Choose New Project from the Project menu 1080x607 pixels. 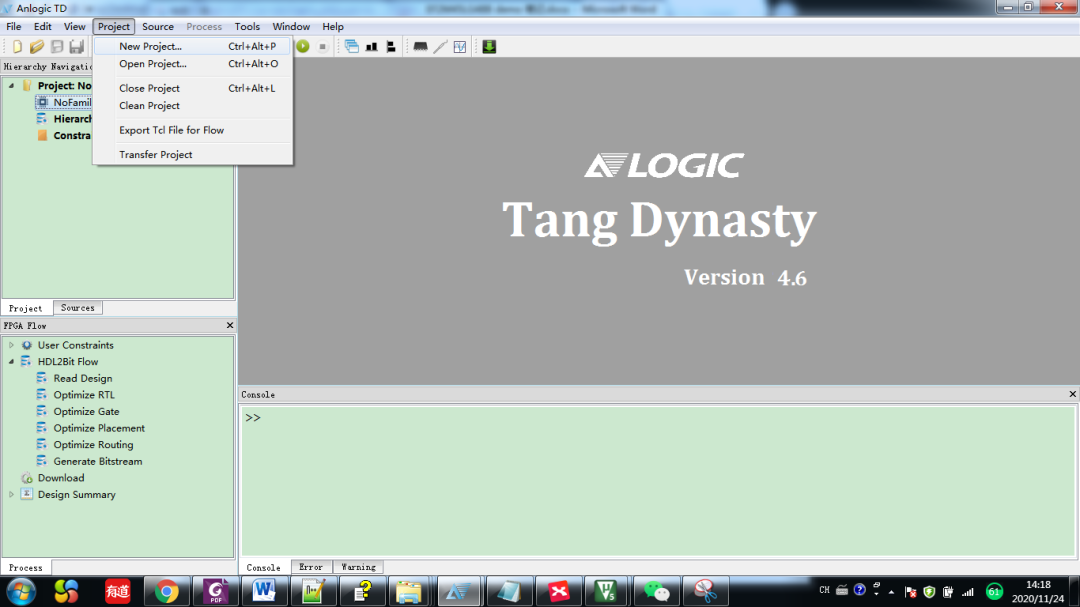(x=150, y=47)
